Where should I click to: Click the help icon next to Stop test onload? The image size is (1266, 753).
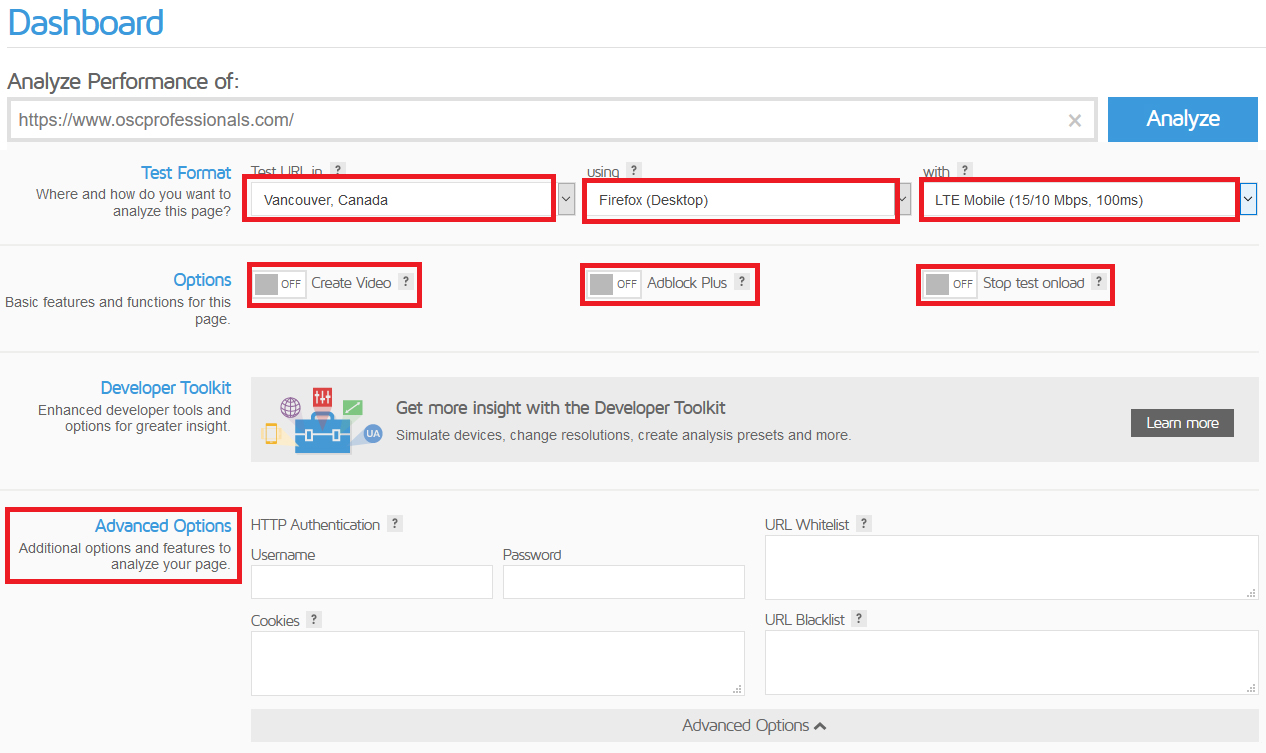1098,282
